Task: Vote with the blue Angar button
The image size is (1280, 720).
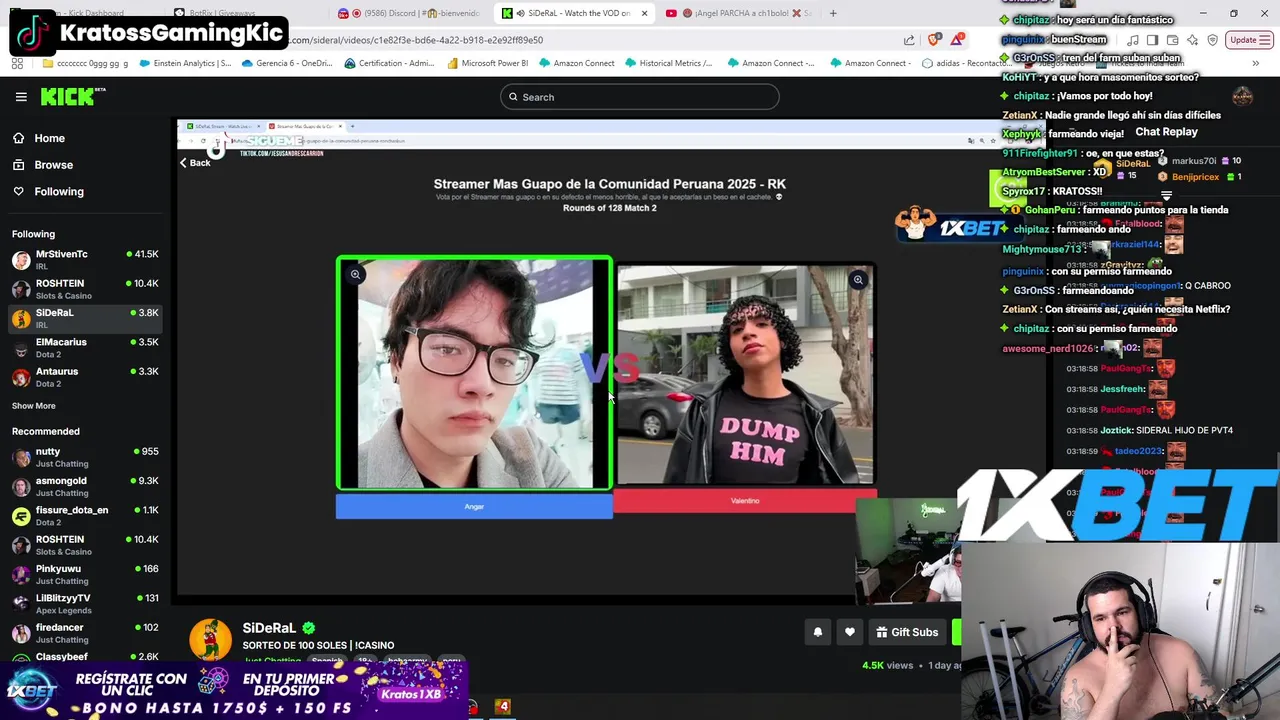Action: (474, 507)
